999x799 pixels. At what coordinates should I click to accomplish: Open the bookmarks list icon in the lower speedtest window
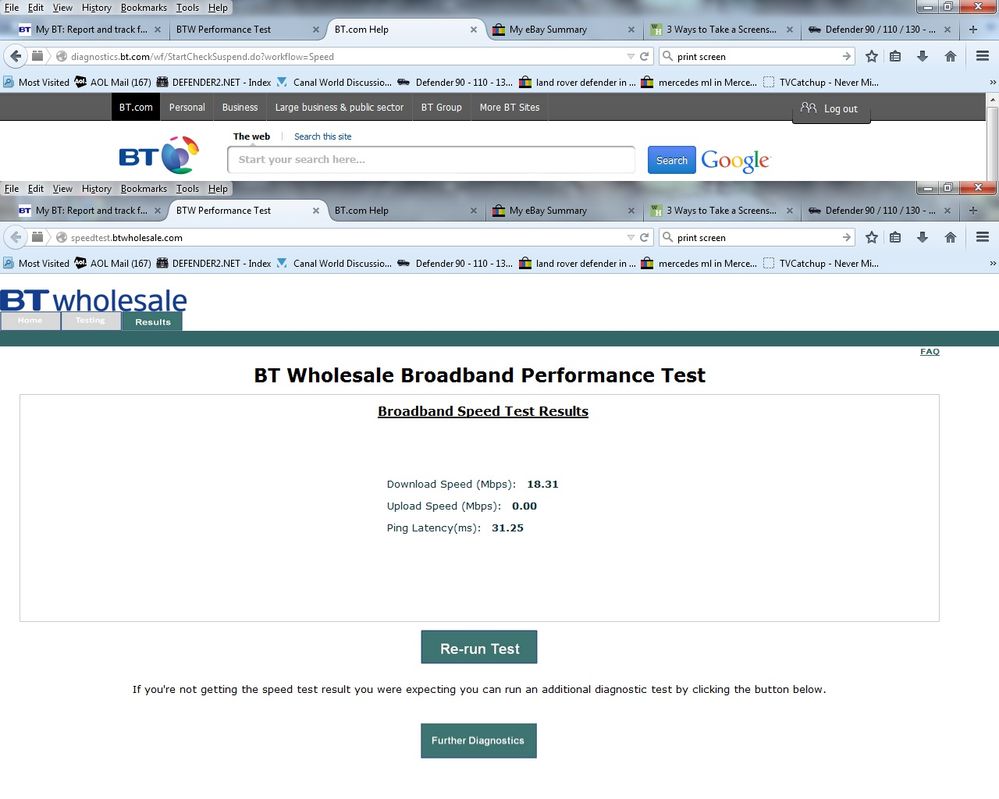pos(895,237)
